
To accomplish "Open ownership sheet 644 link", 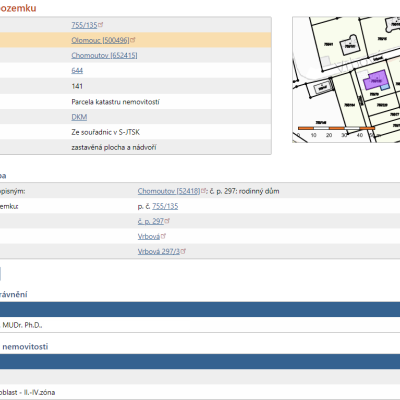I will [77, 71].
